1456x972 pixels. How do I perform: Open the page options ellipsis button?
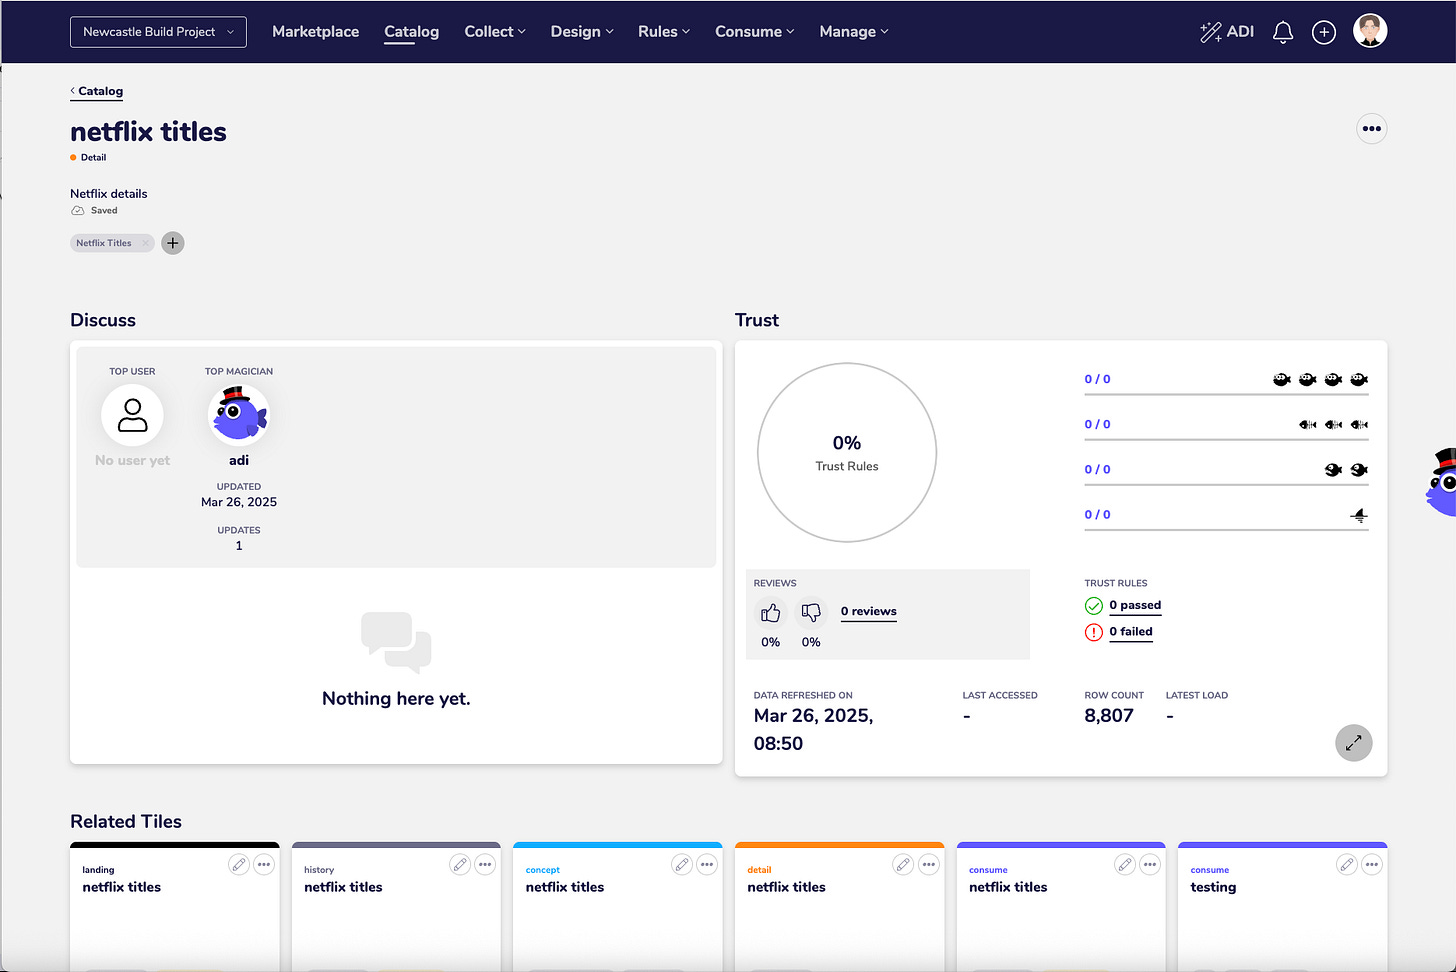tap(1372, 128)
